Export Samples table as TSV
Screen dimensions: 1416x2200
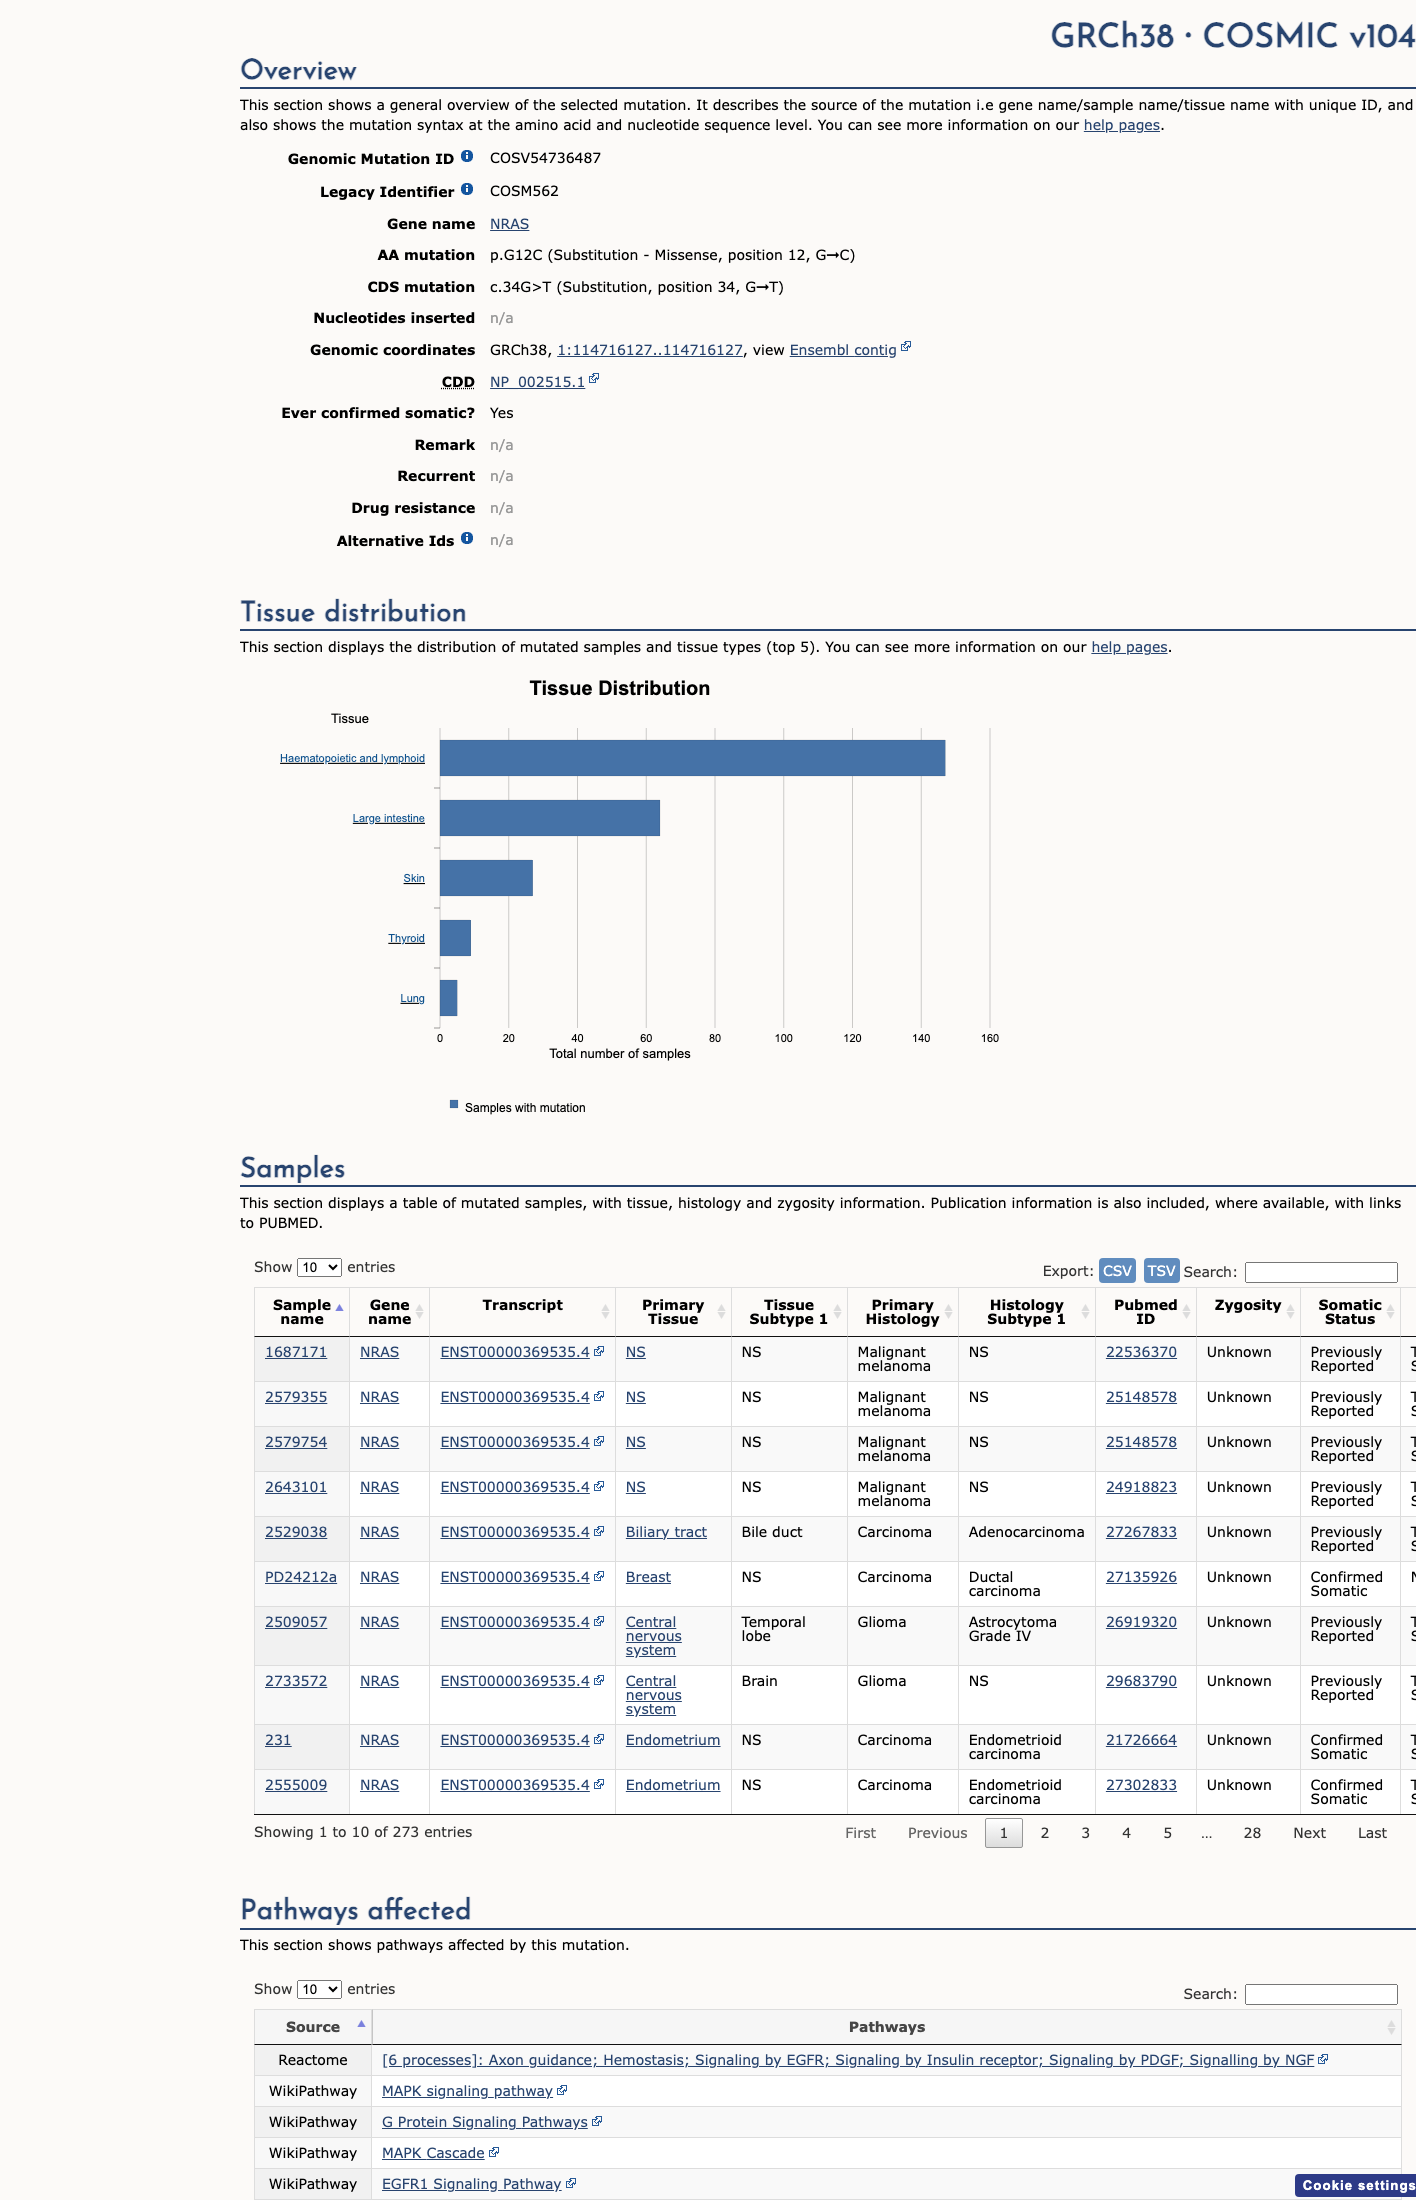tap(1161, 1270)
